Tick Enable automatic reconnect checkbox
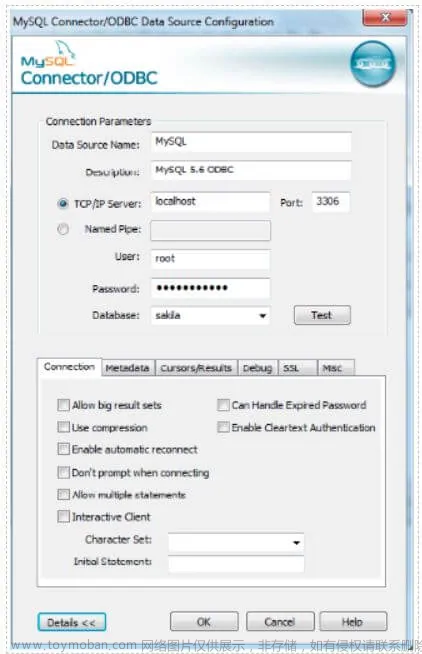This screenshot has height=654, width=422. [63, 449]
